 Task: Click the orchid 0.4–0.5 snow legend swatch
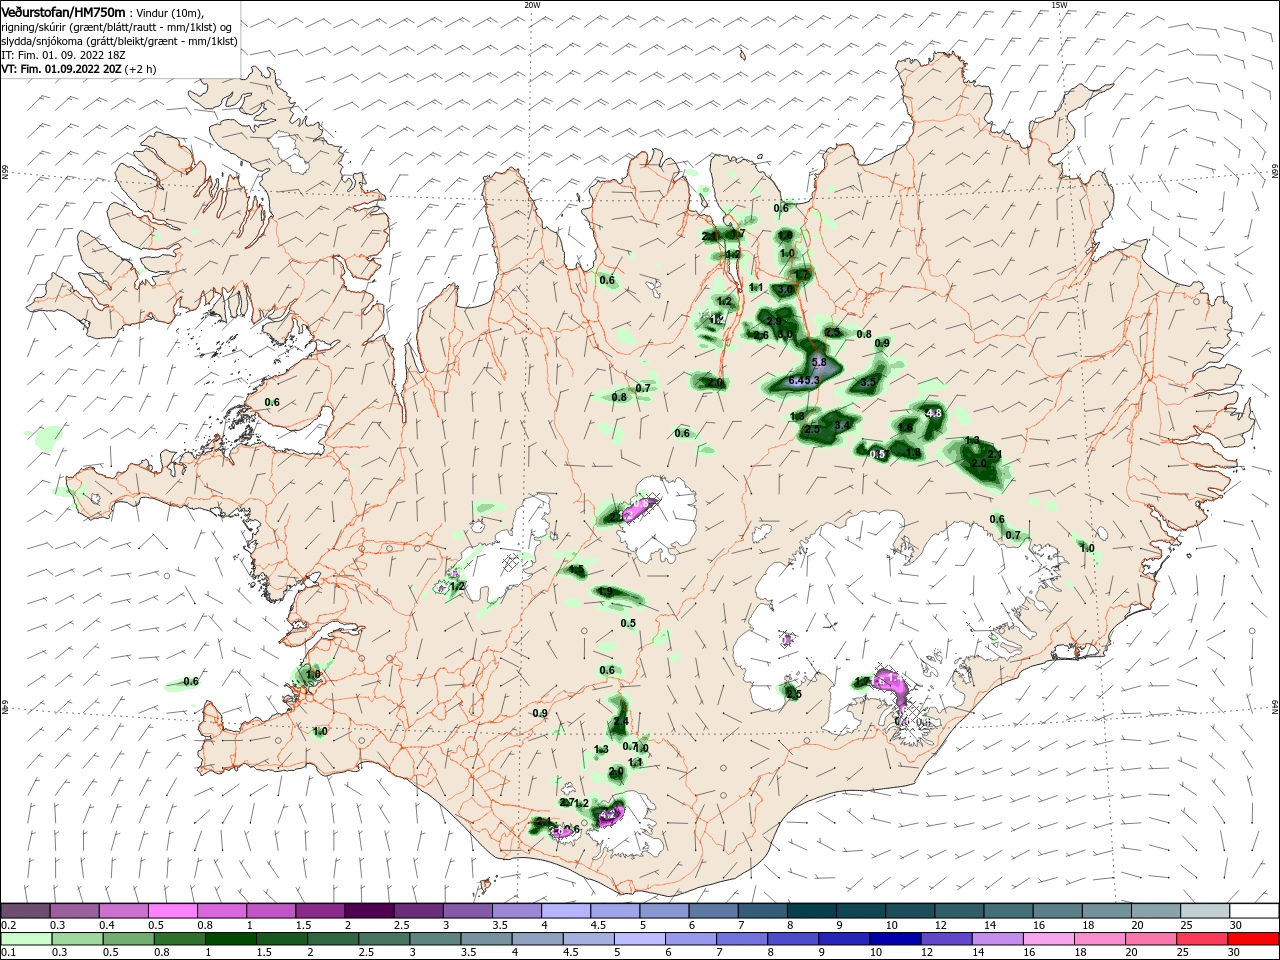[124, 911]
